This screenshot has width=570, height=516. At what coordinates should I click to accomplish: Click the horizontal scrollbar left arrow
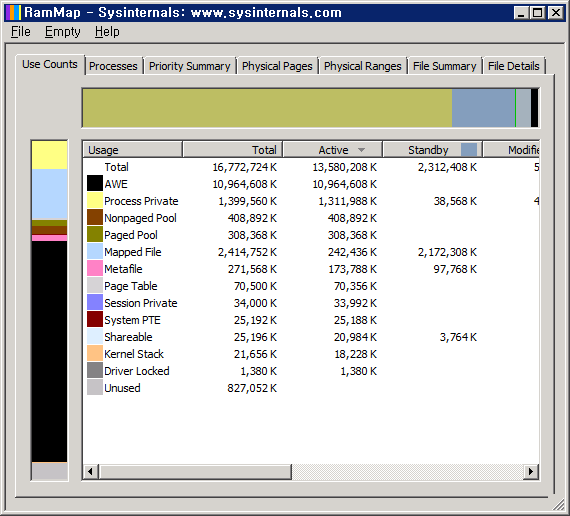[x=90, y=472]
